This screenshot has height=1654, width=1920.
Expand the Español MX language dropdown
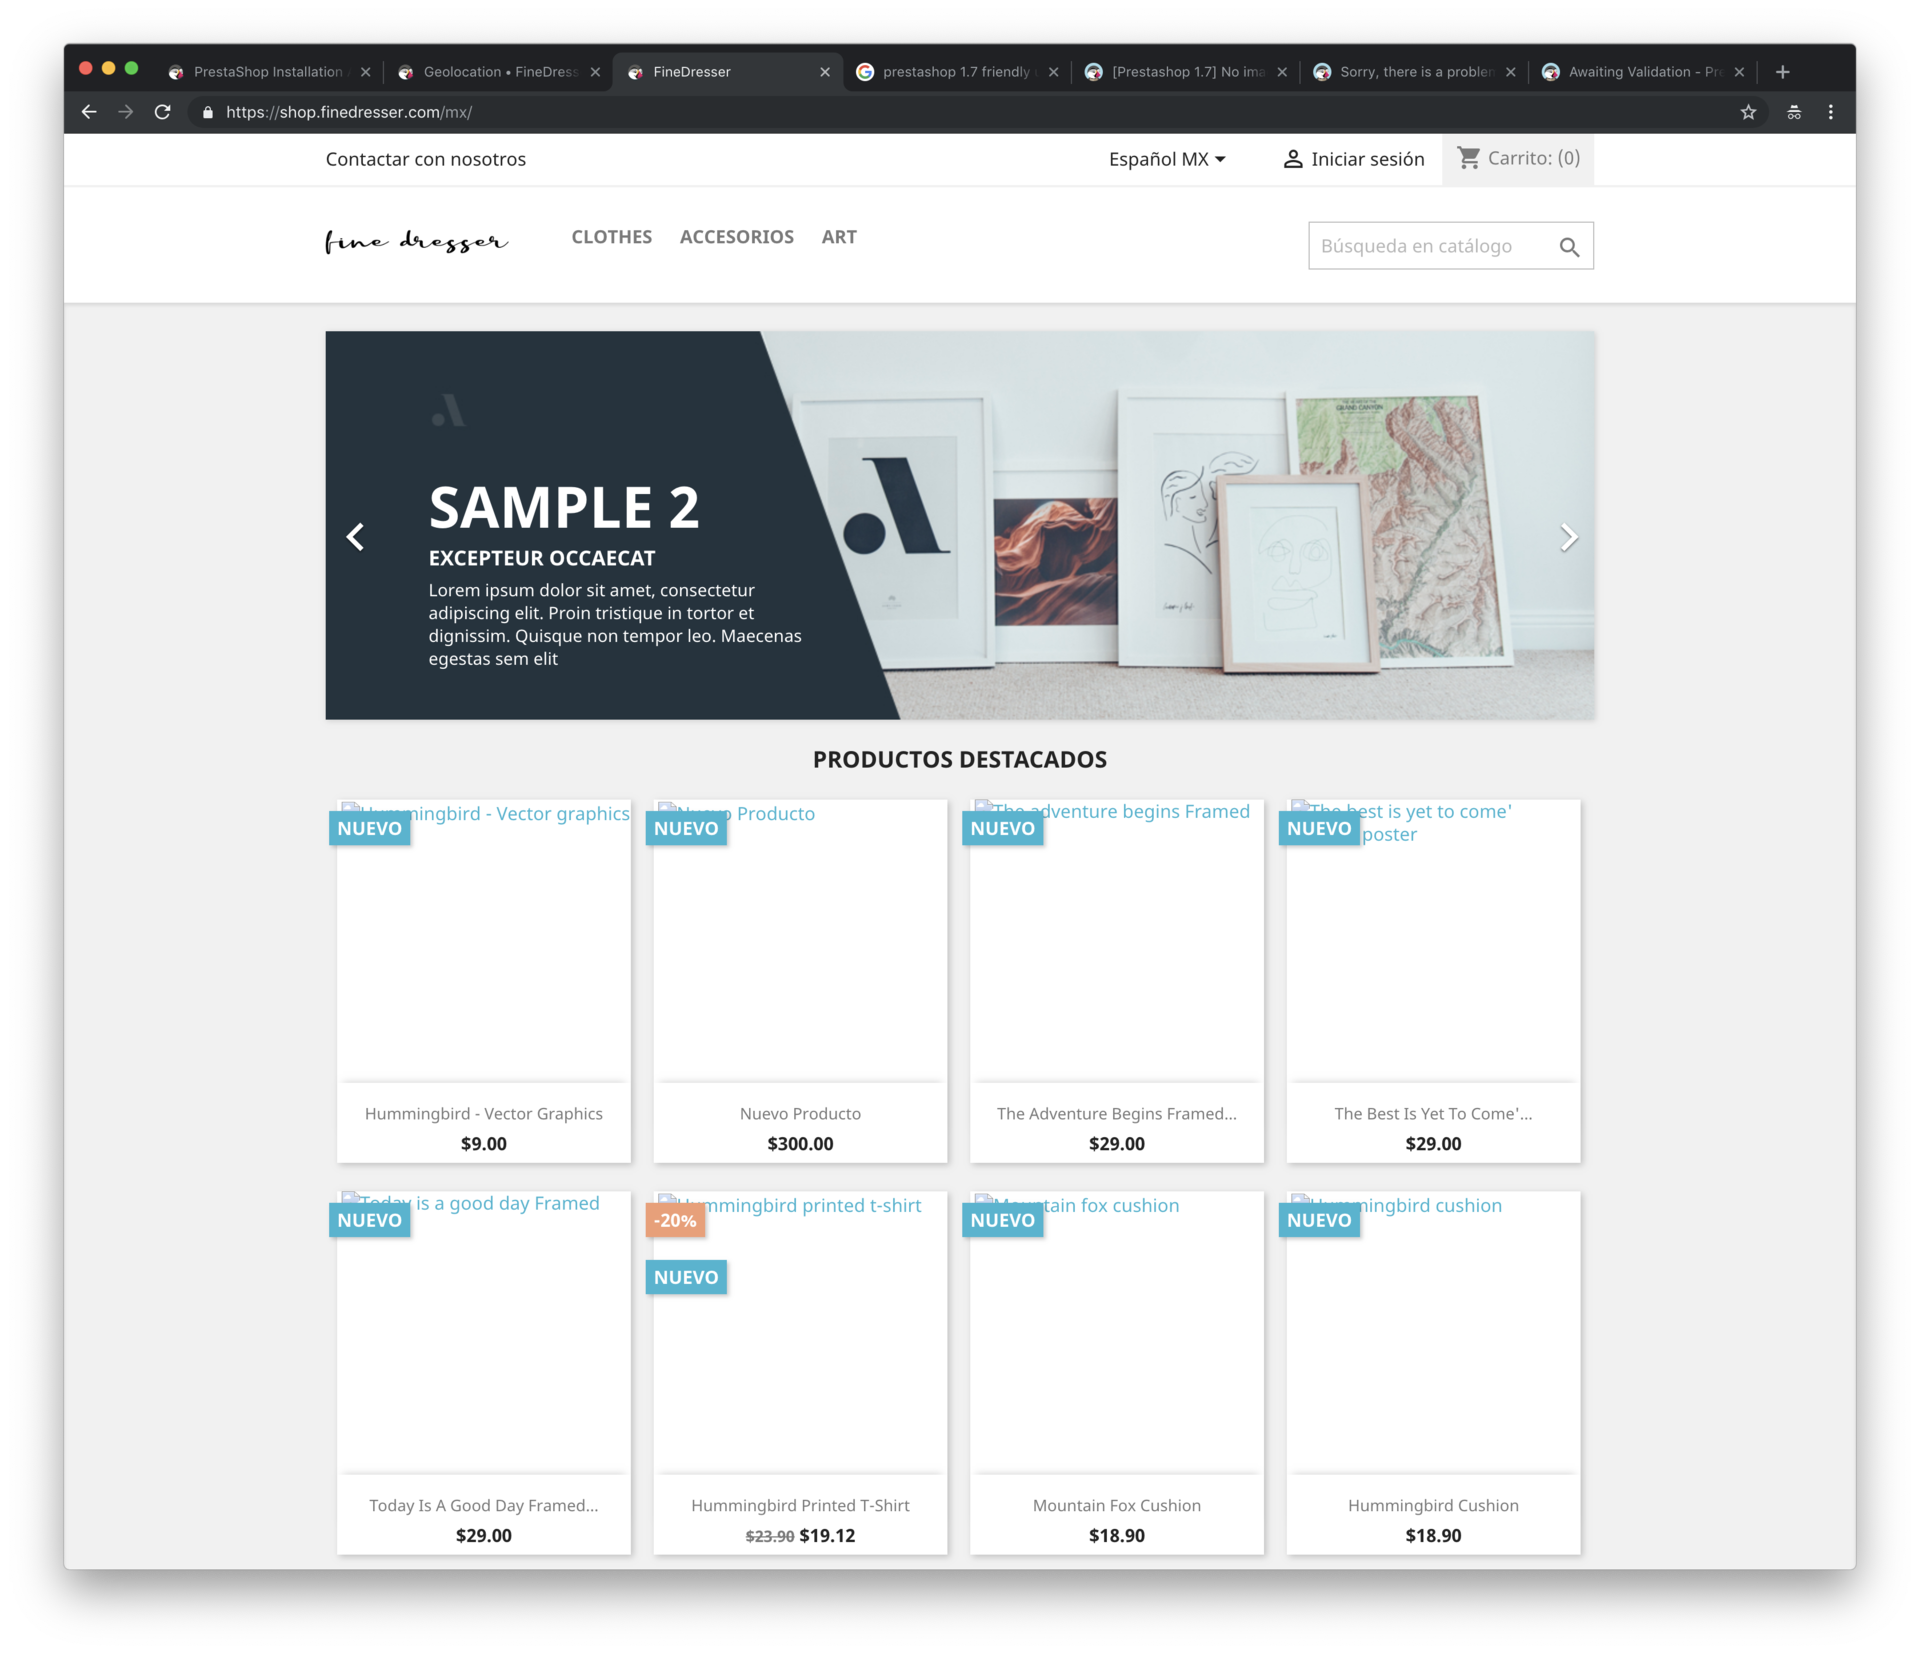pyautogui.click(x=1166, y=159)
